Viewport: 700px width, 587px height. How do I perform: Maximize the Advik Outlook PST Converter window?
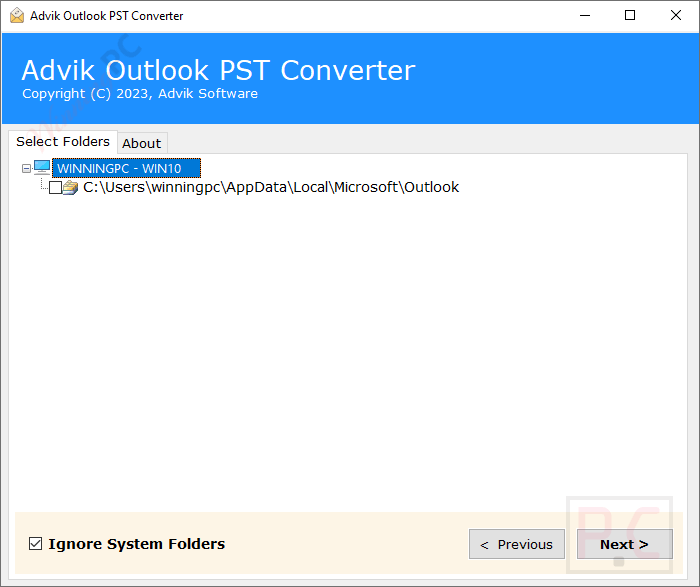coord(630,16)
